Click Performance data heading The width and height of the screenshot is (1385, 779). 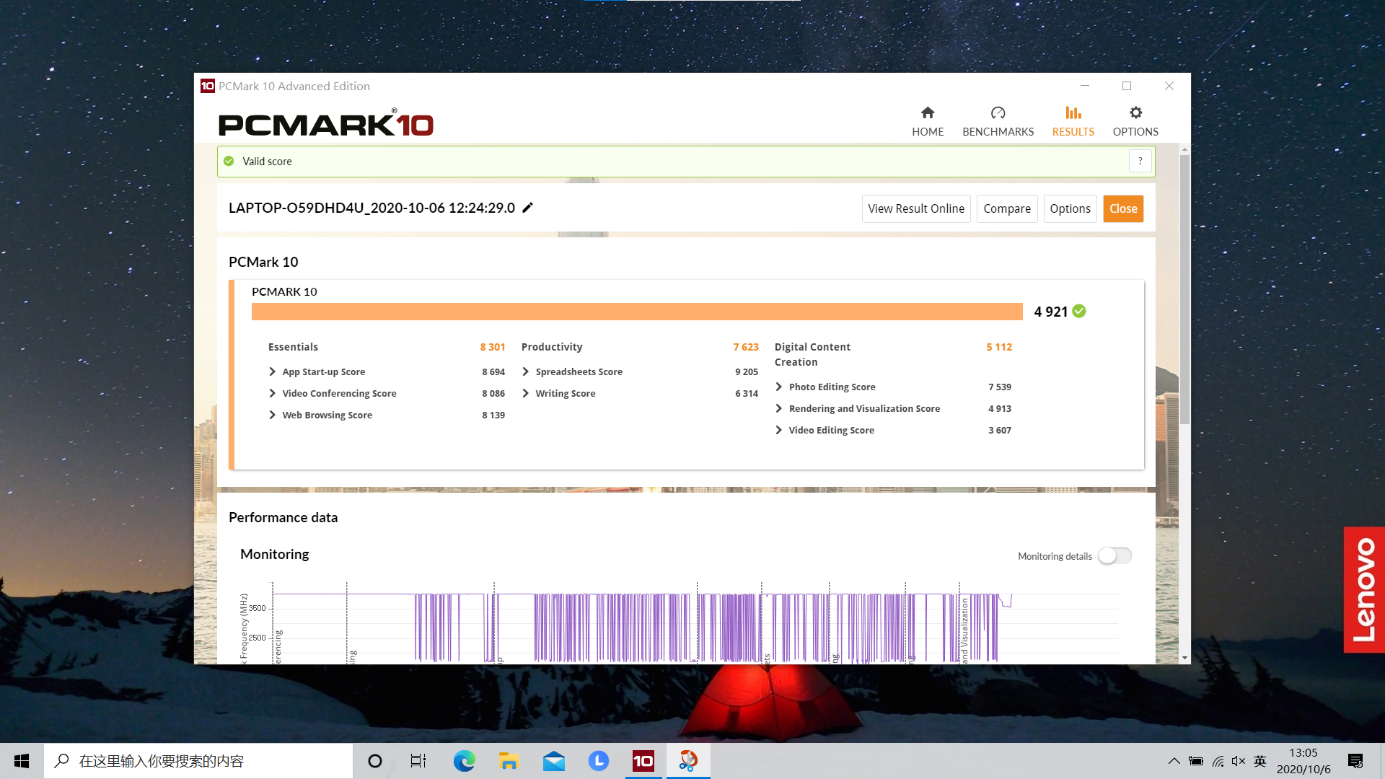283,517
